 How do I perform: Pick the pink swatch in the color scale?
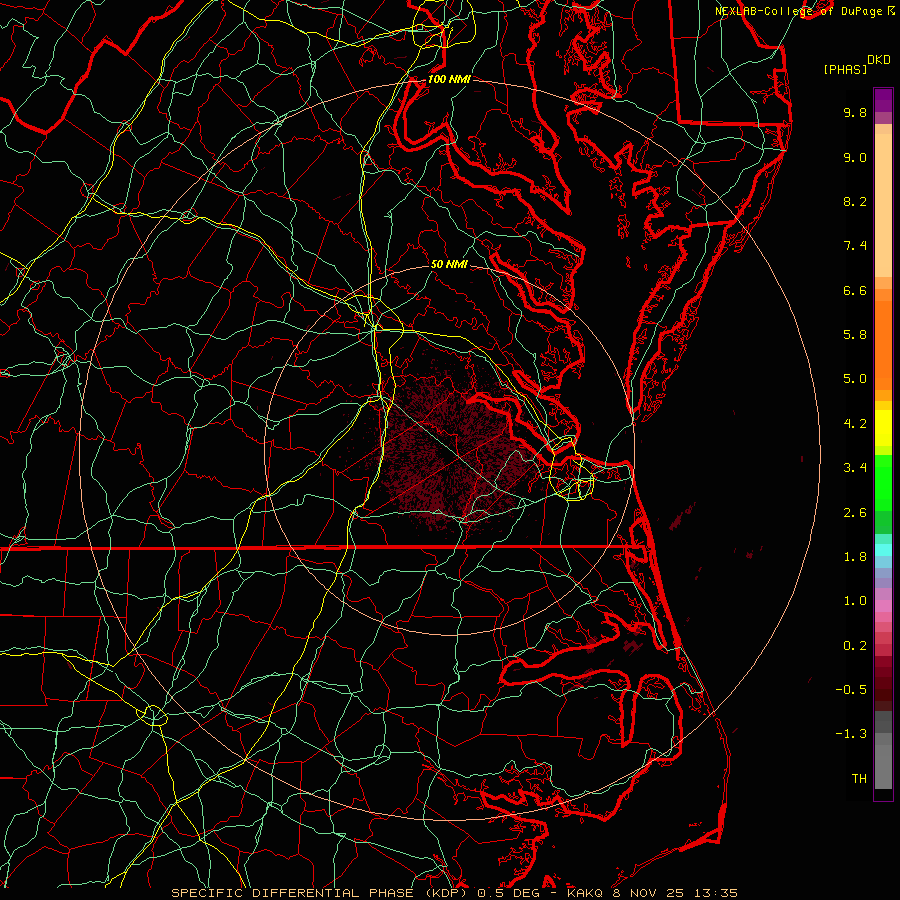(x=883, y=606)
